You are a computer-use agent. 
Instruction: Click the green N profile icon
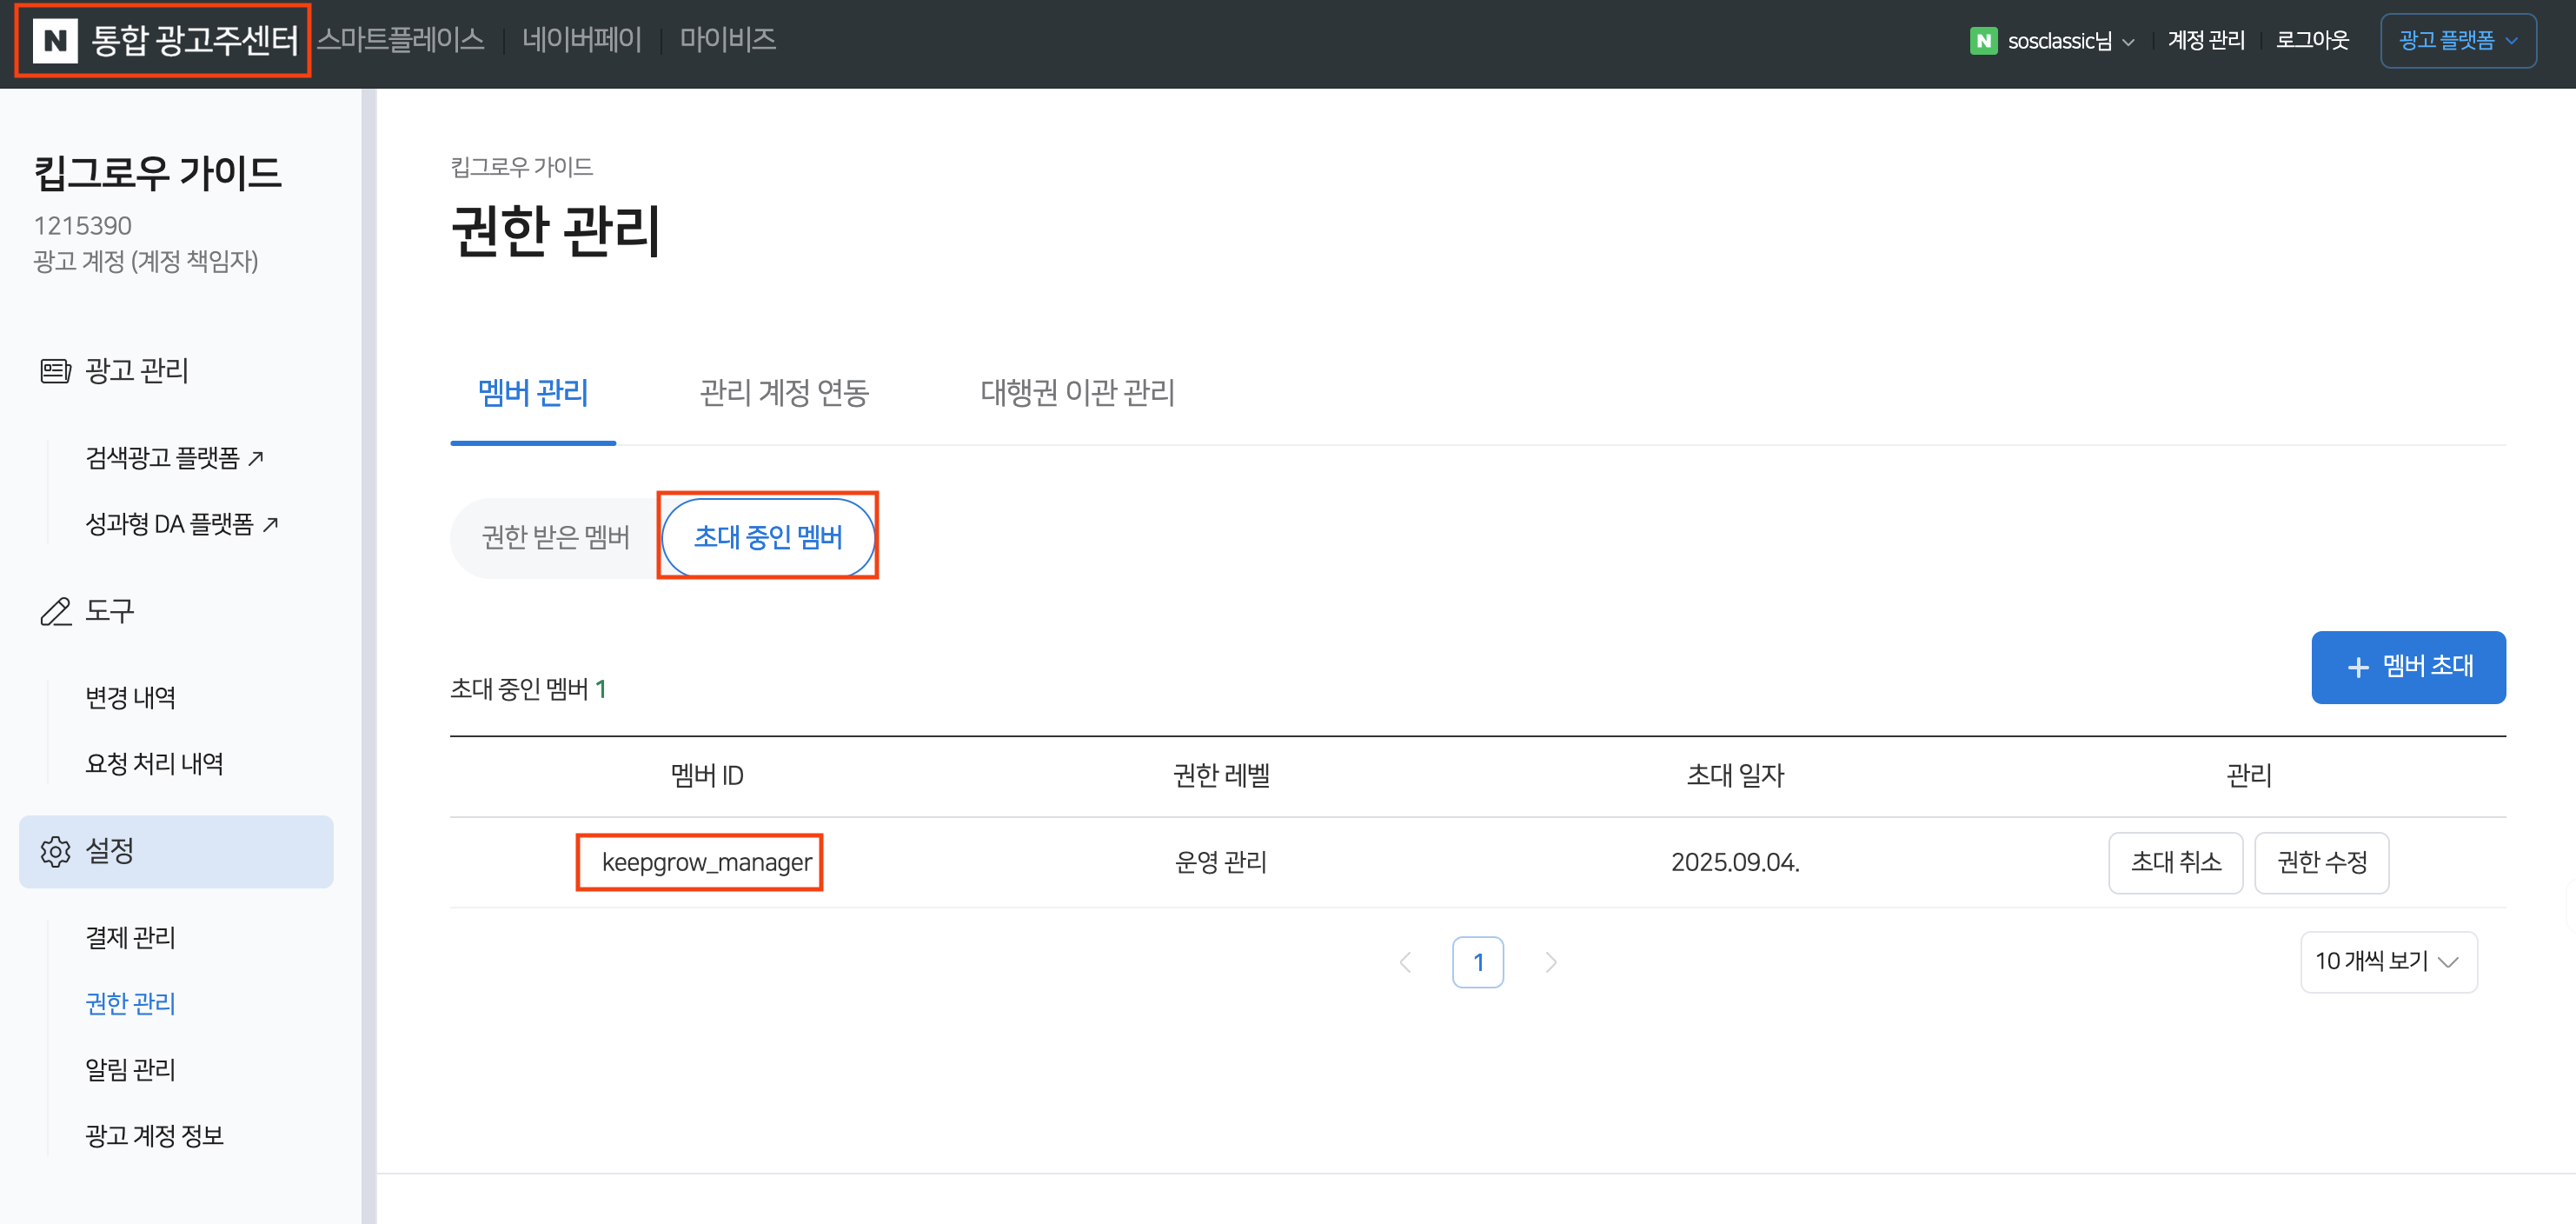pos(1982,41)
